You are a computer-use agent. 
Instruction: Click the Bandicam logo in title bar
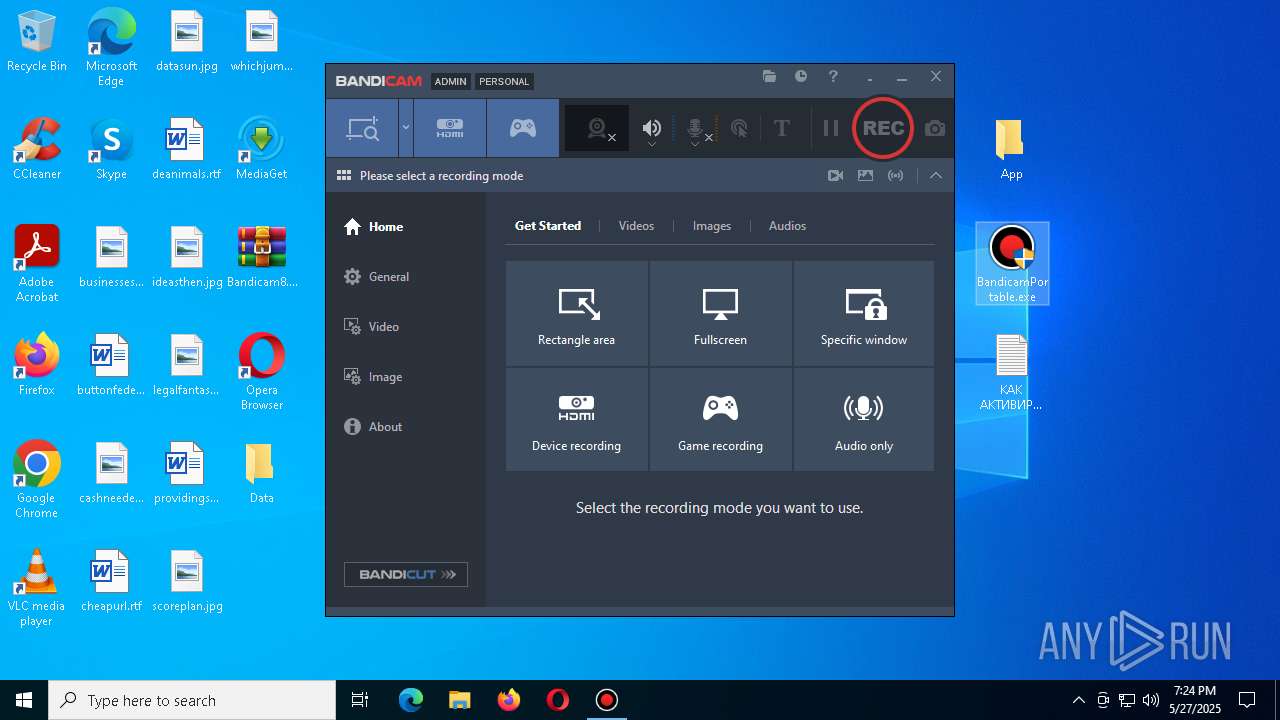(x=378, y=81)
